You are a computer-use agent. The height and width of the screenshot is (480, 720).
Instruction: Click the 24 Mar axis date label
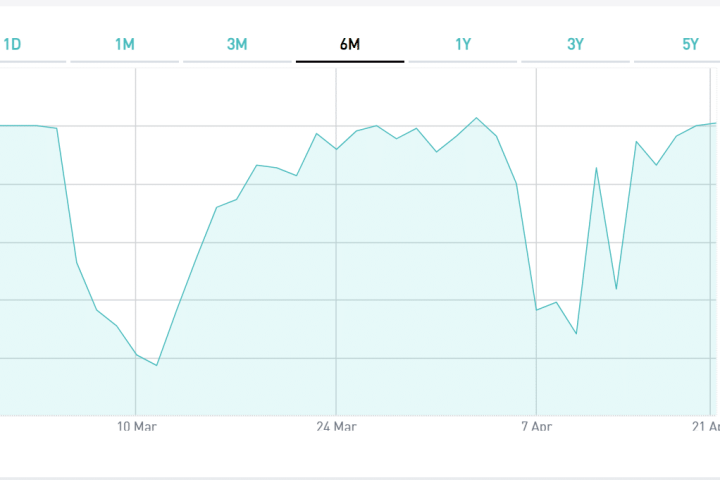[x=336, y=427]
